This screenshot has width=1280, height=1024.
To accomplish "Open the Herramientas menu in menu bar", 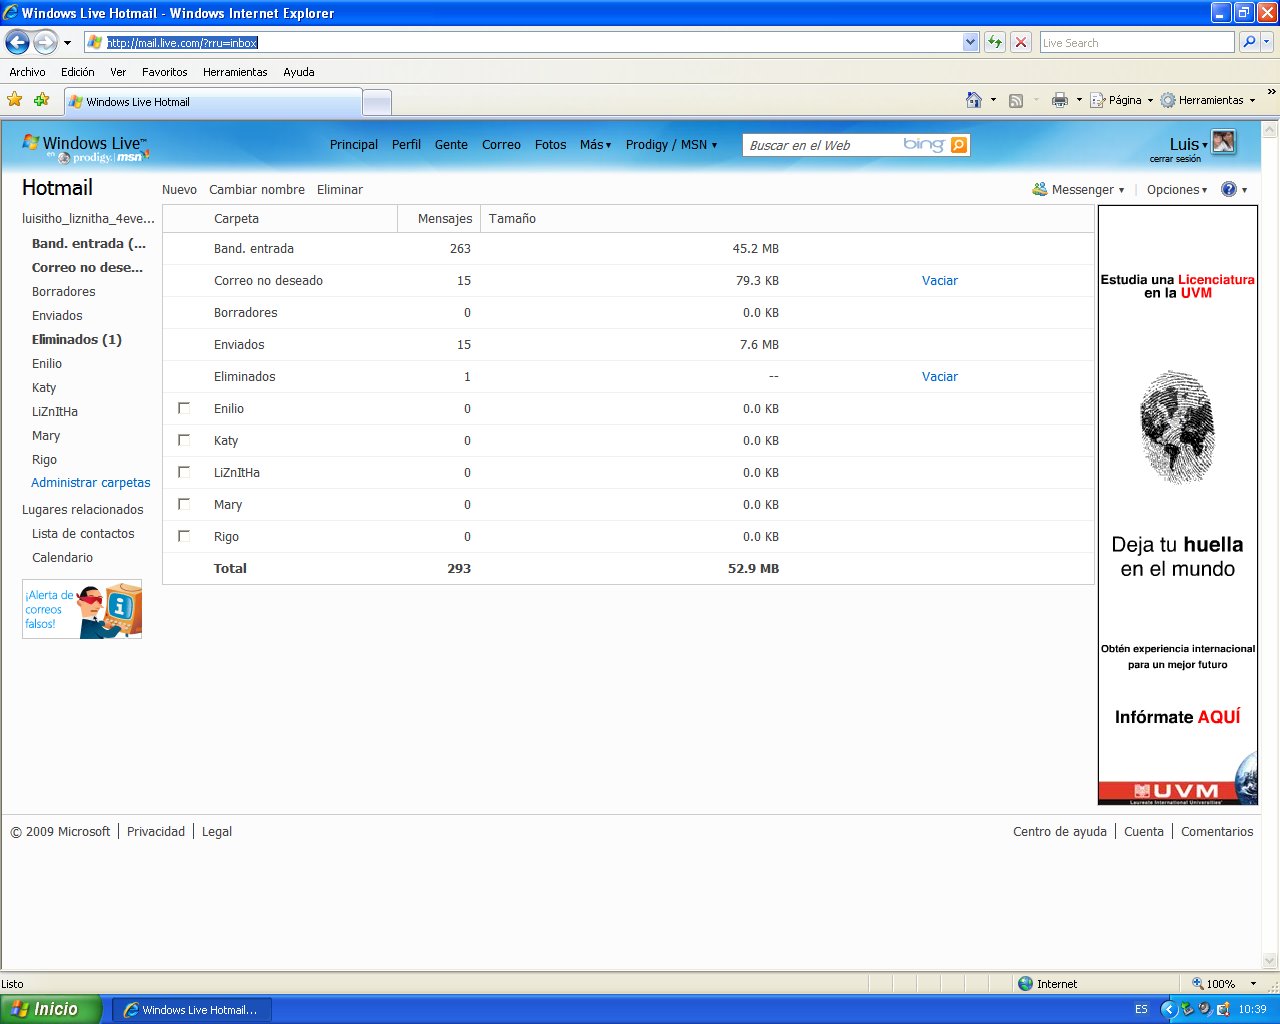I will (235, 72).
